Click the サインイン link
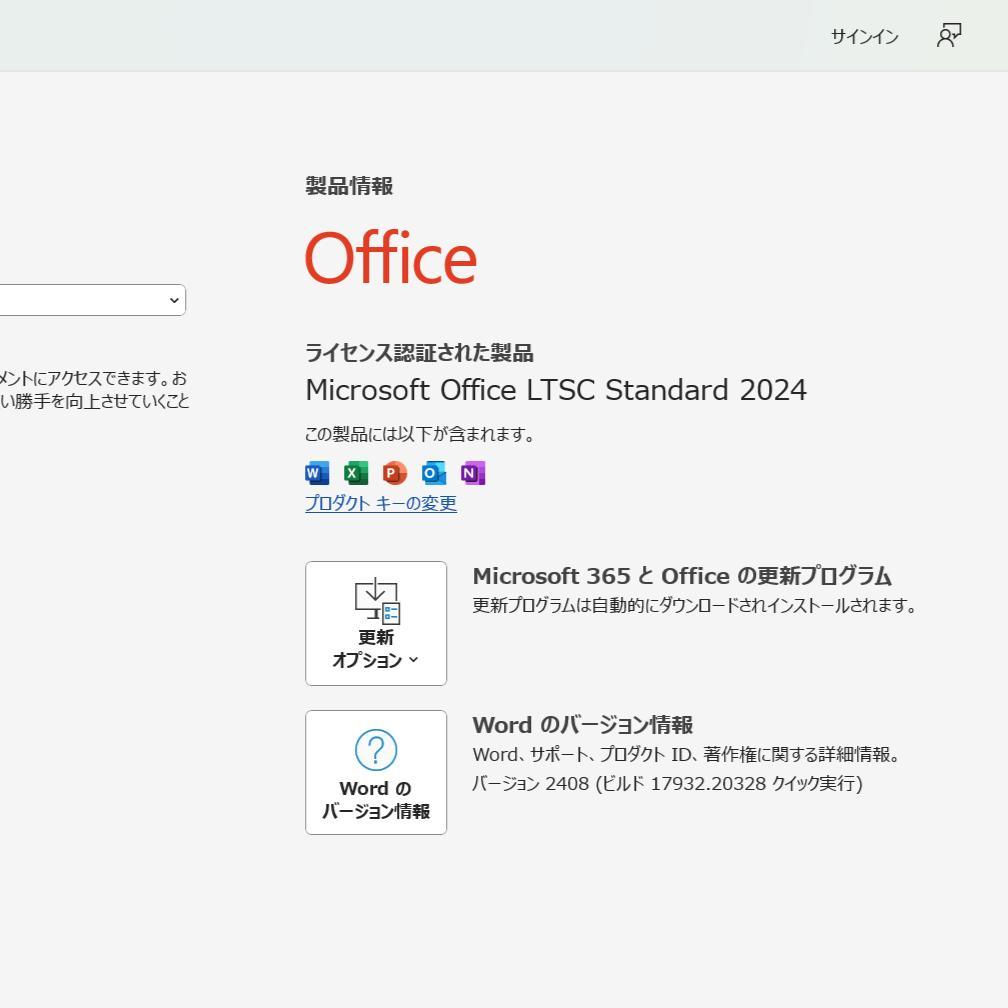Viewport: 1008px width, 1008px height. [863, 36]
